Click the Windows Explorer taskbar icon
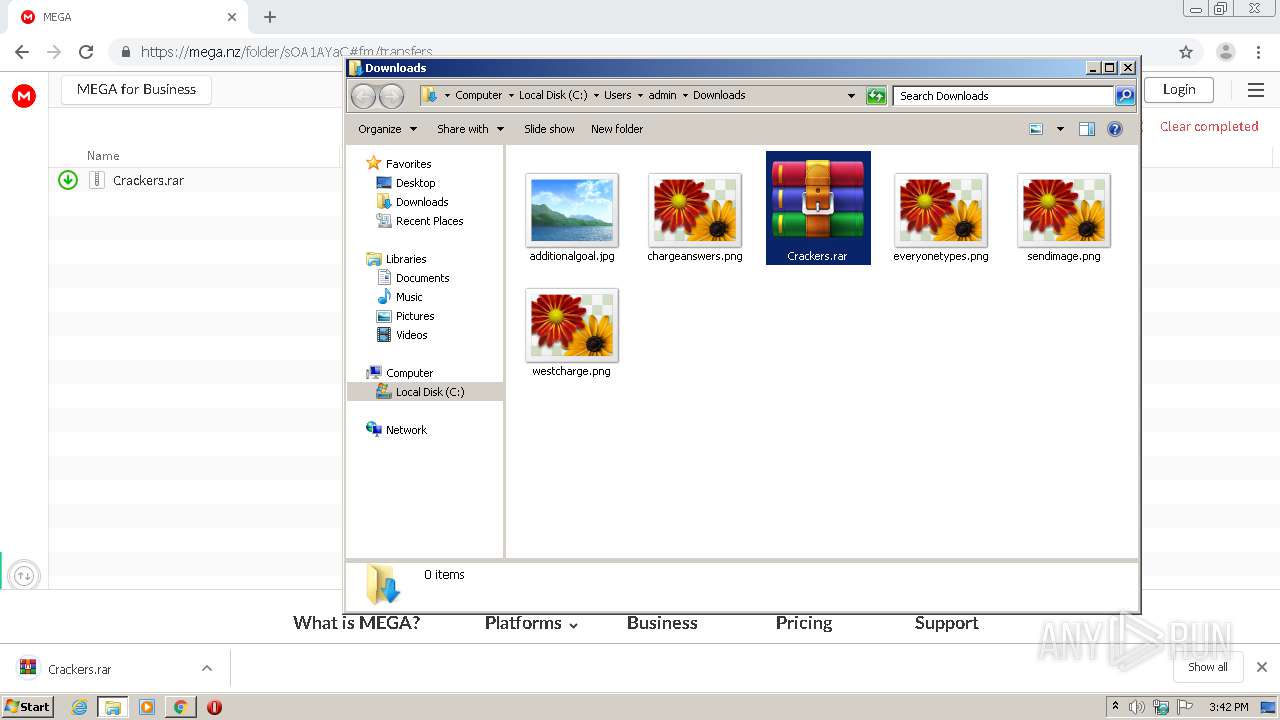 tap(113, 707)
